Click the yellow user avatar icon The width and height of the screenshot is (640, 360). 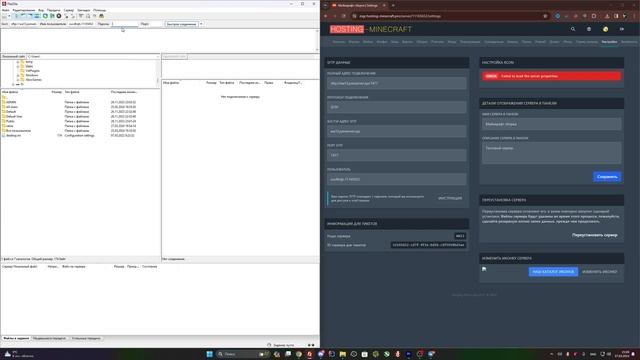pyautogui.click(x=605, y=29)
